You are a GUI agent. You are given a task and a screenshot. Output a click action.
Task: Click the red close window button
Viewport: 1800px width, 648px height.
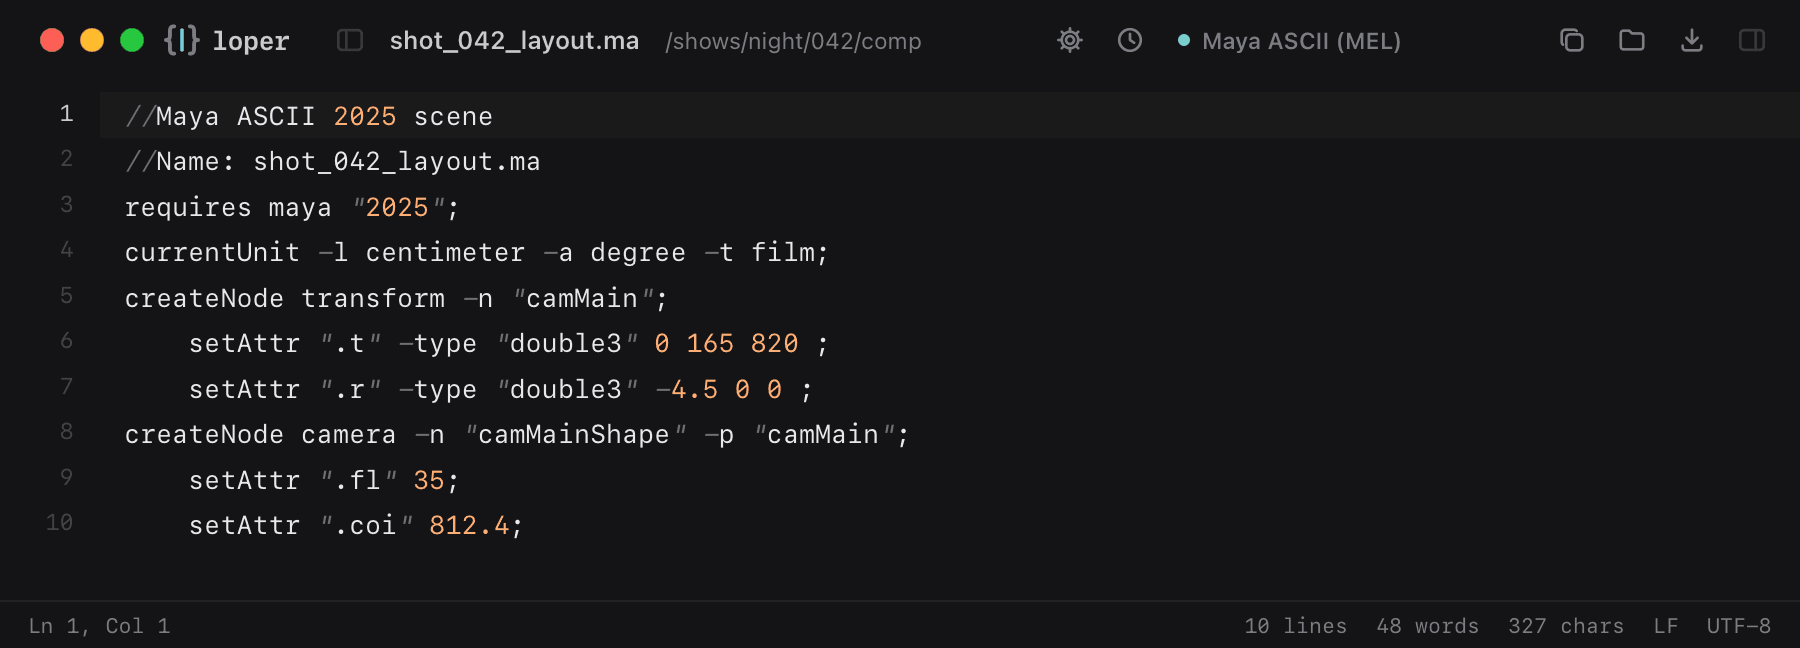pos(52,40)
